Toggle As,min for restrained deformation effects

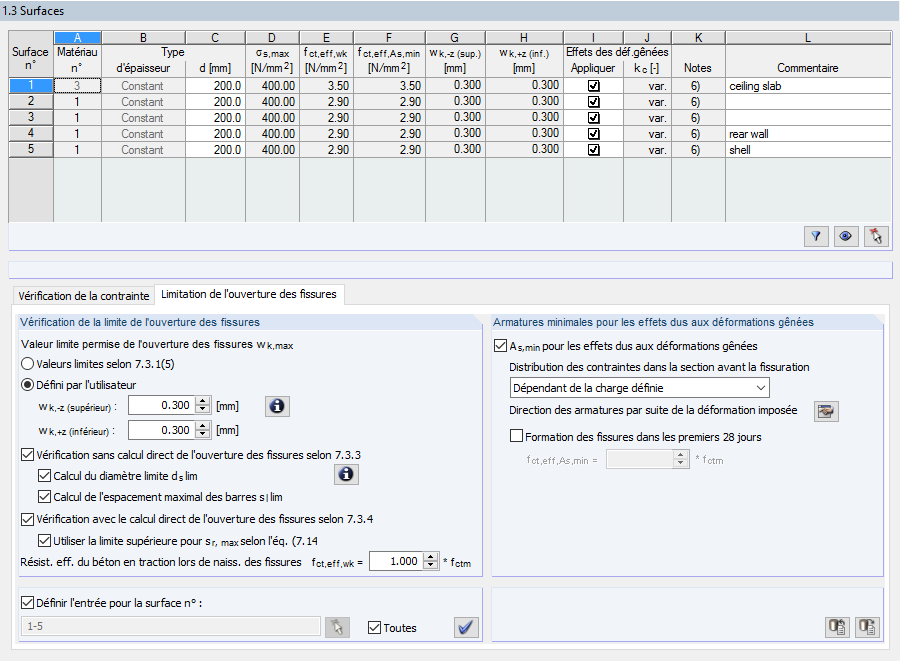501,346
